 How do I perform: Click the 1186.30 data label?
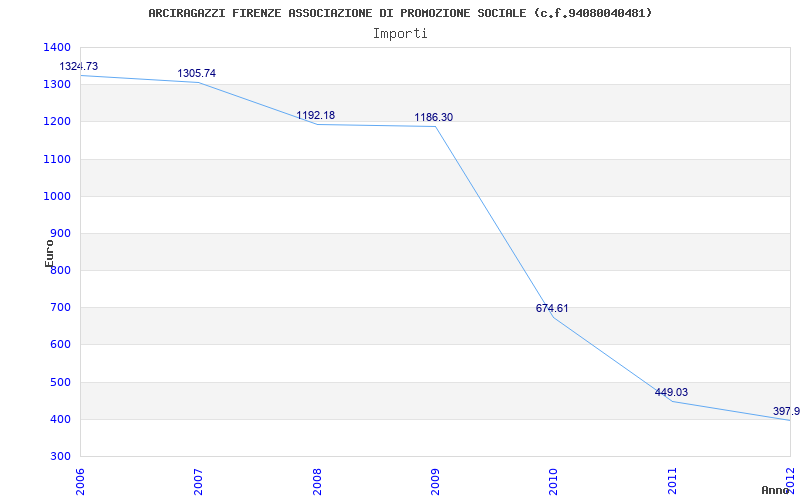(434, 117)
